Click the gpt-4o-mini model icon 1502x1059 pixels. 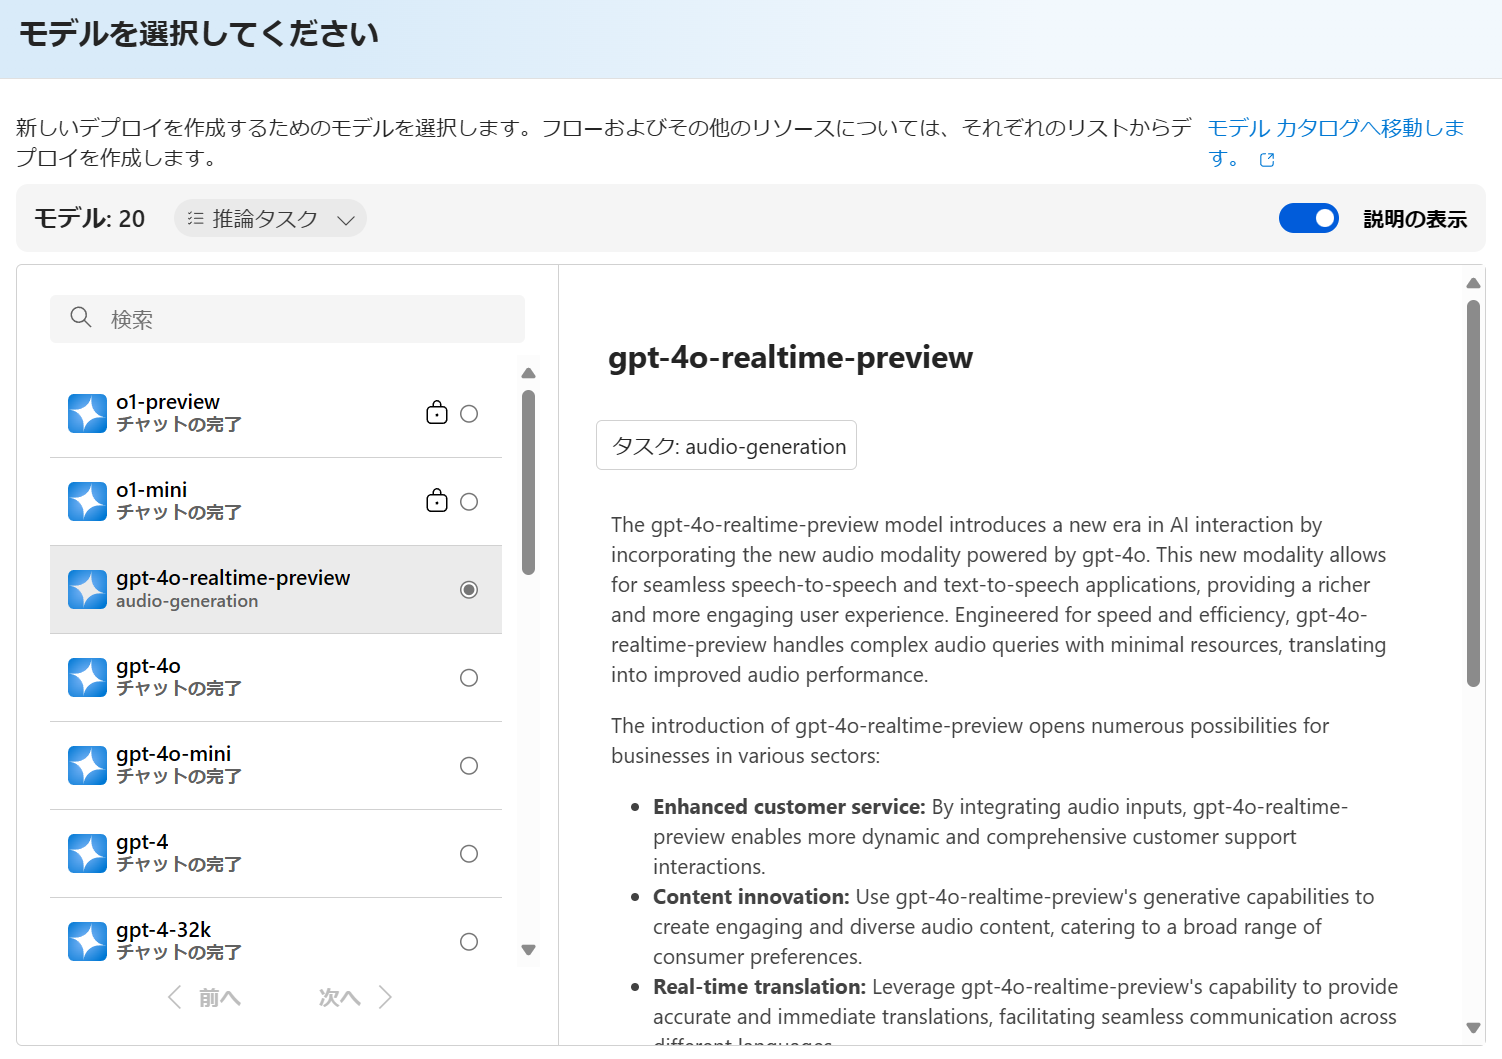(87, 765)
